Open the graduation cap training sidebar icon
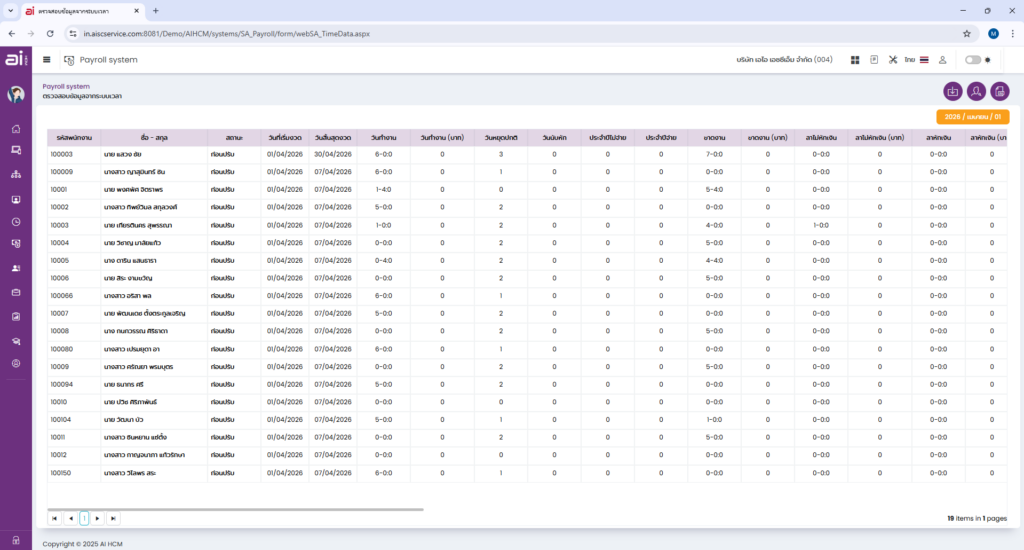1024x550 pixels. pos(16,341)
